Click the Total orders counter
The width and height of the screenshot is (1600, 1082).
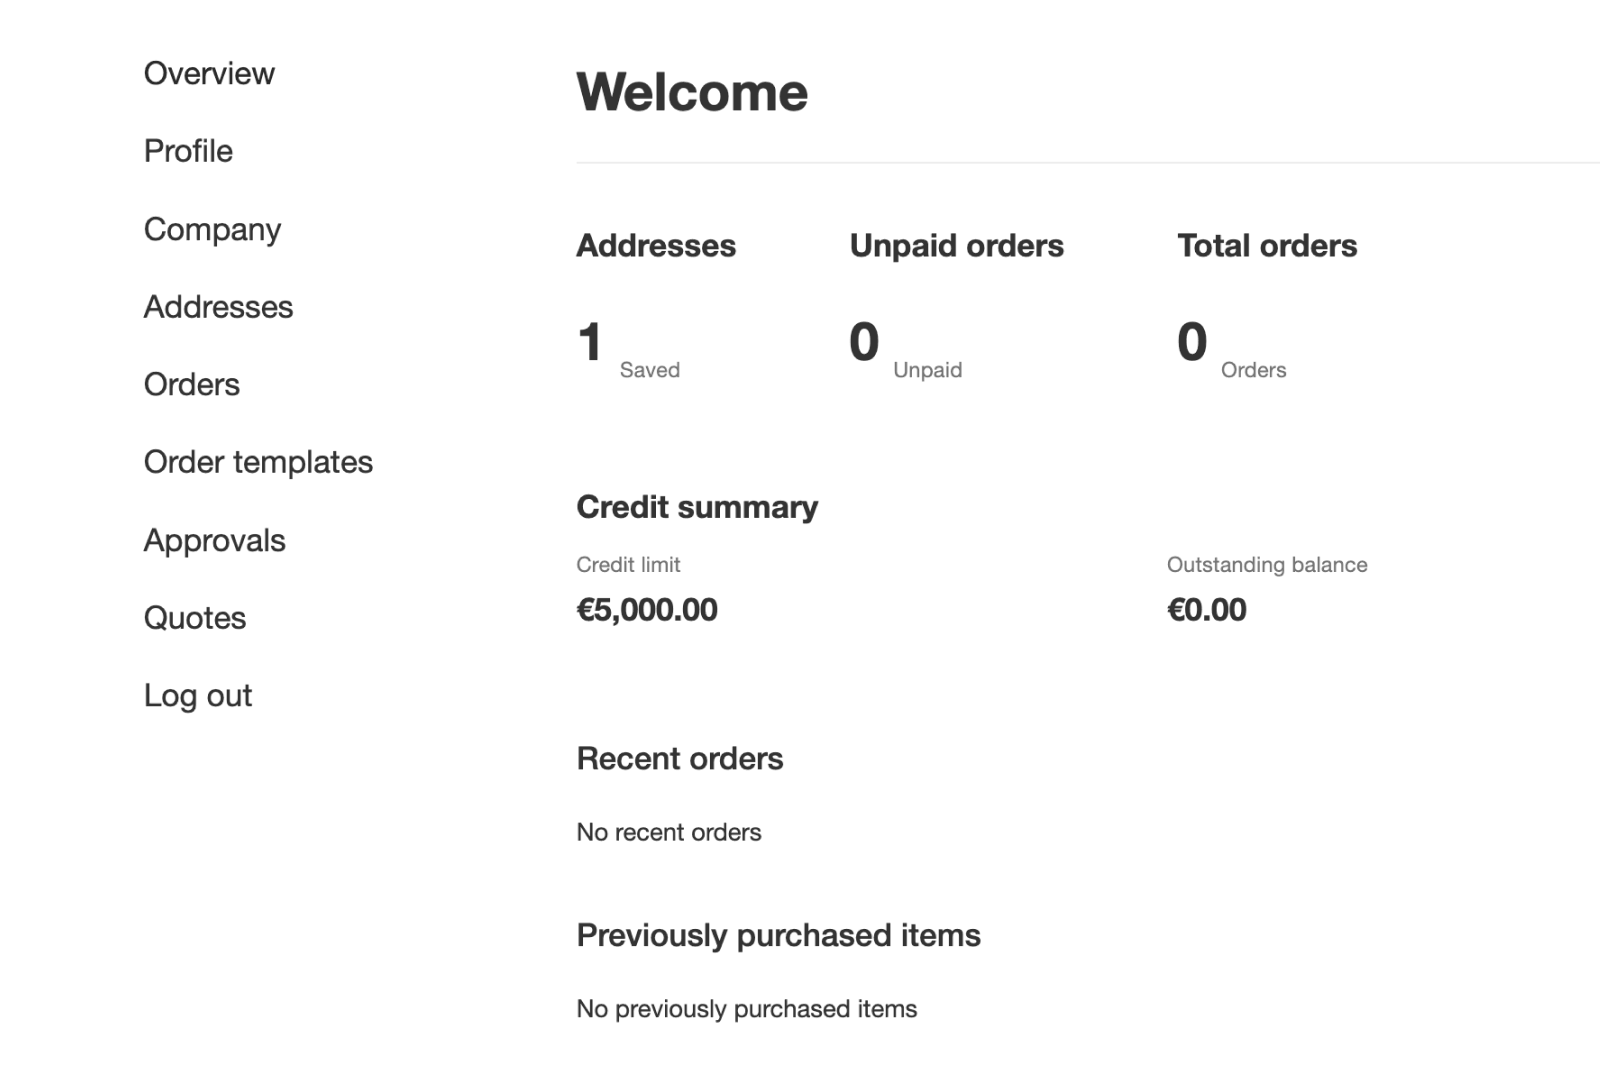1267,245
